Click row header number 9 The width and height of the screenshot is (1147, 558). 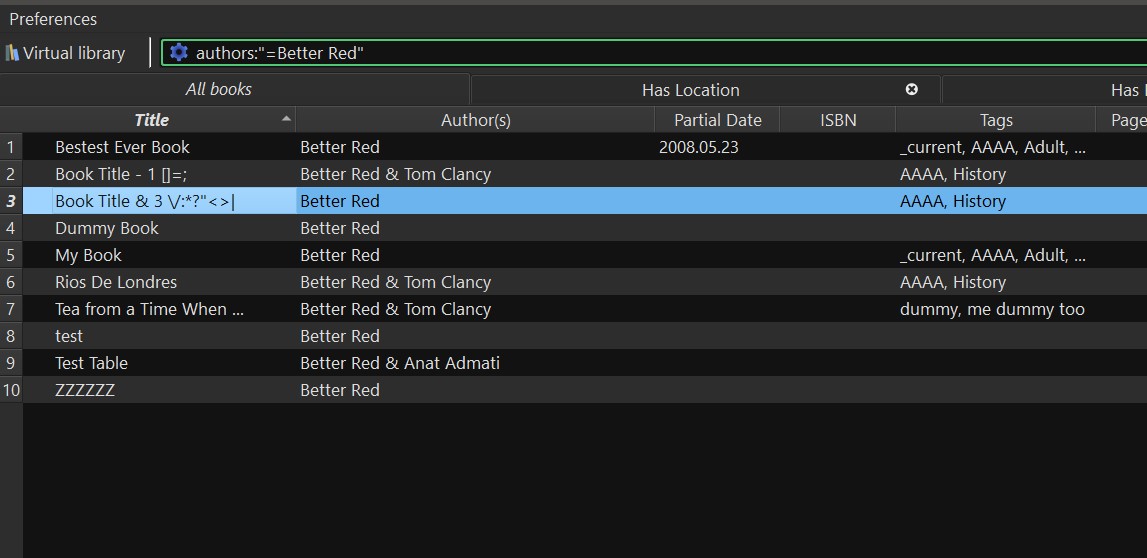coord(11,363)
